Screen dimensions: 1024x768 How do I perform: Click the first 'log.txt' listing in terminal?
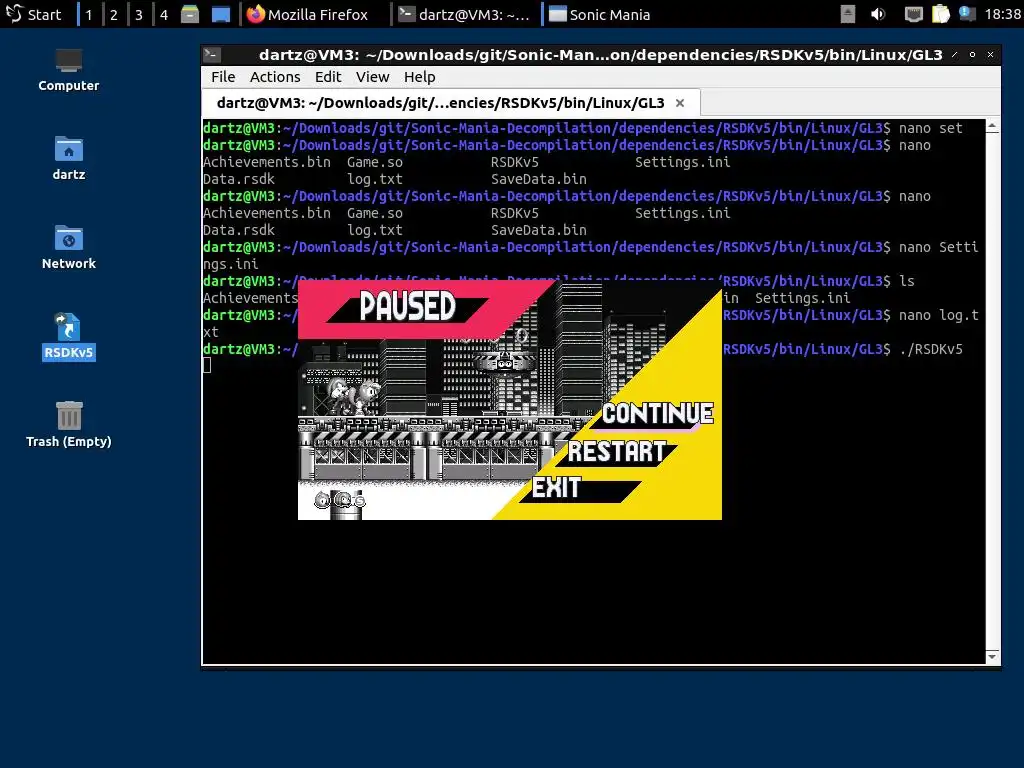coord(375,179)
